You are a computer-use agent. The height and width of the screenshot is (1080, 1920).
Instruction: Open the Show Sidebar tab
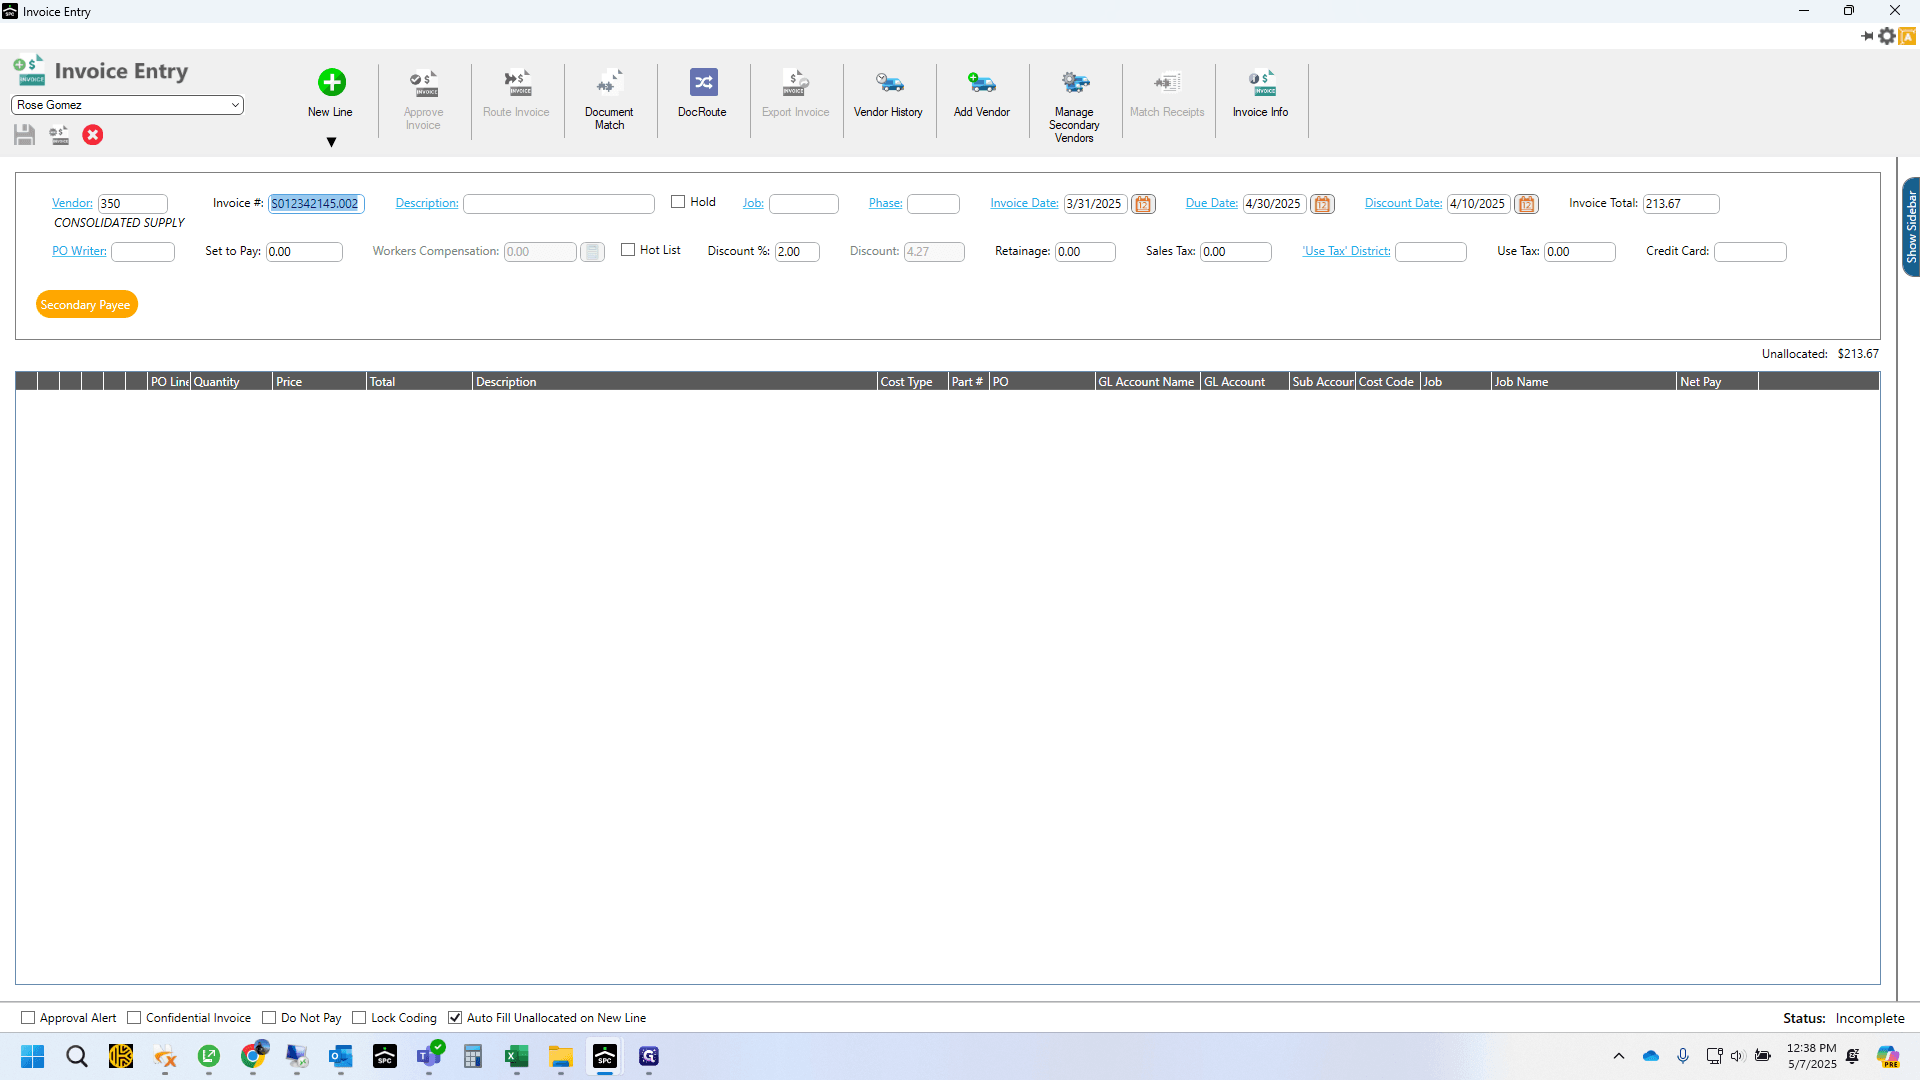point(1910,227)
